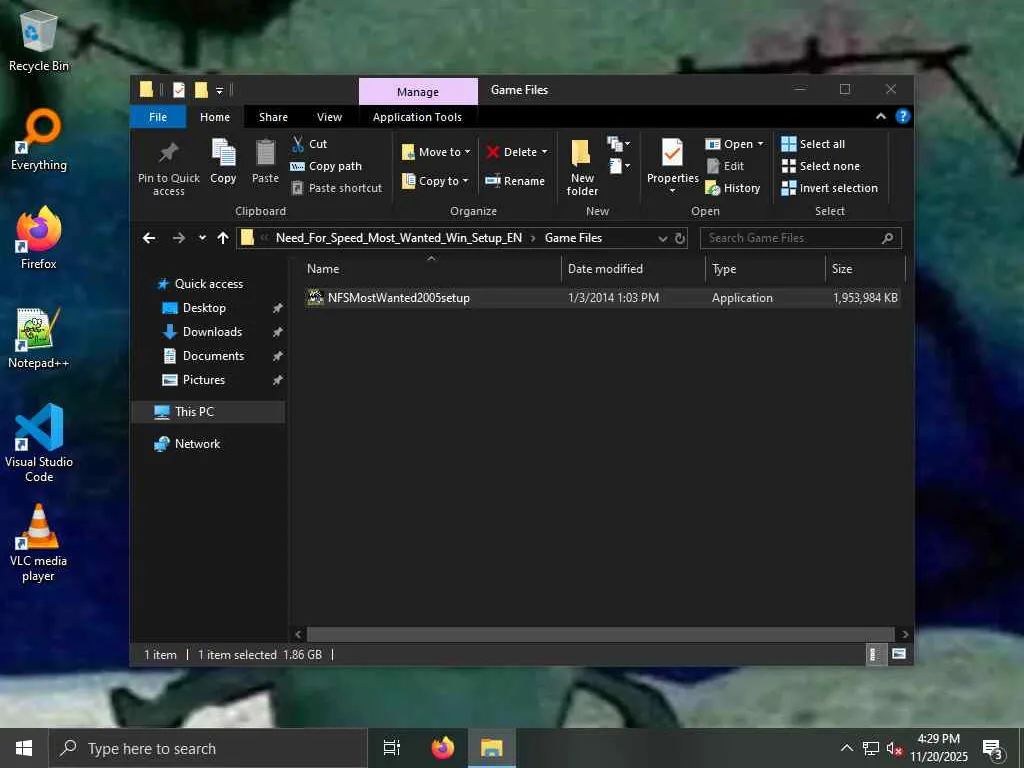Click Select all
Screen dimensions: 1024x768
tap(814, 144)
